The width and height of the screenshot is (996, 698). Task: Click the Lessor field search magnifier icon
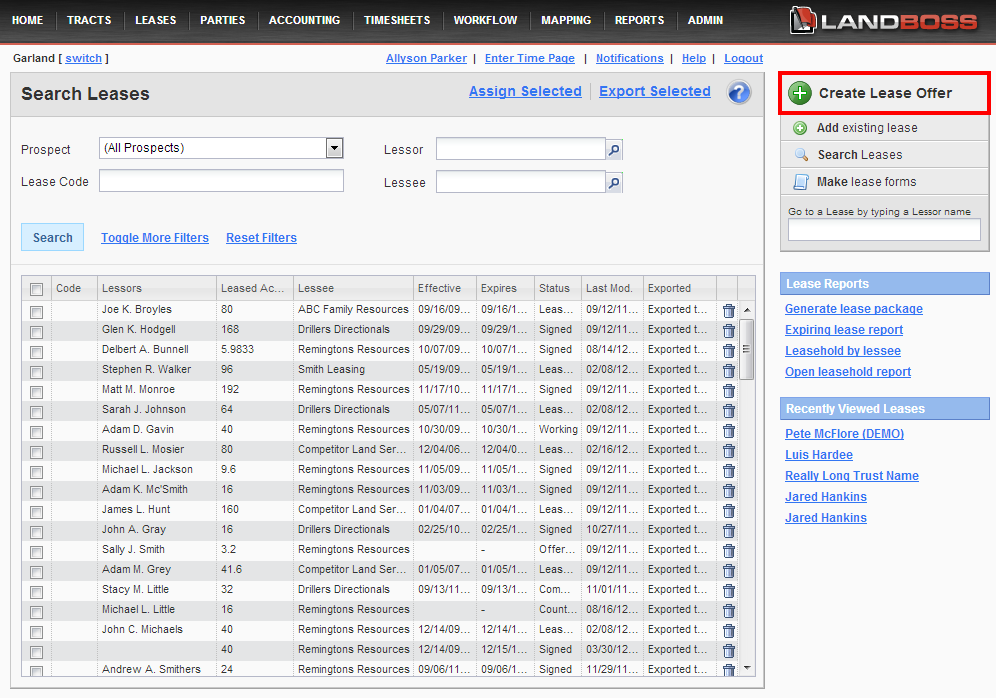coord(614,150)
